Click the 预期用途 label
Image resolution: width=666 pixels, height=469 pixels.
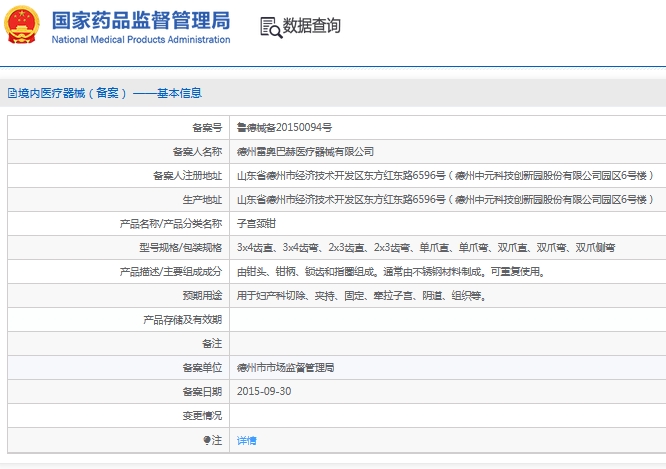pyautogui.click(x=202, y=296)
